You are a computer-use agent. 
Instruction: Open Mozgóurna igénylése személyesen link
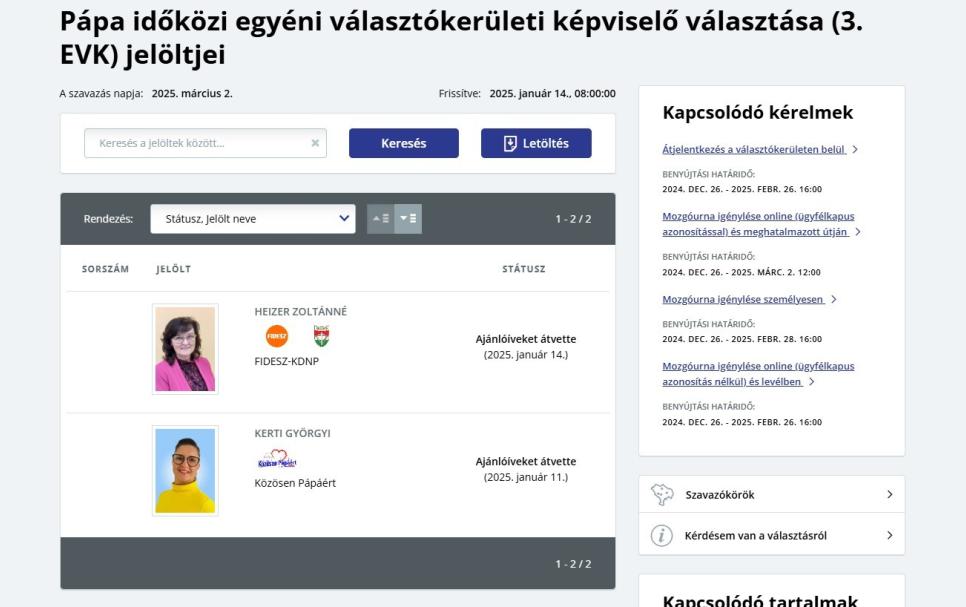743,299
